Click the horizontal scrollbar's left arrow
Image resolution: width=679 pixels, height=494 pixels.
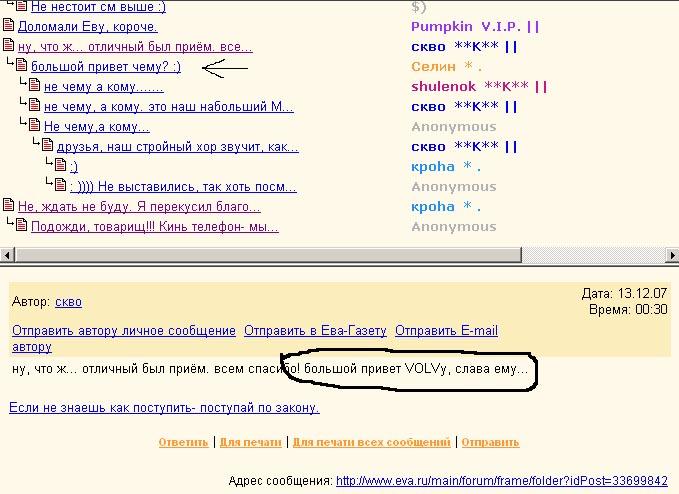pos(8,252)
